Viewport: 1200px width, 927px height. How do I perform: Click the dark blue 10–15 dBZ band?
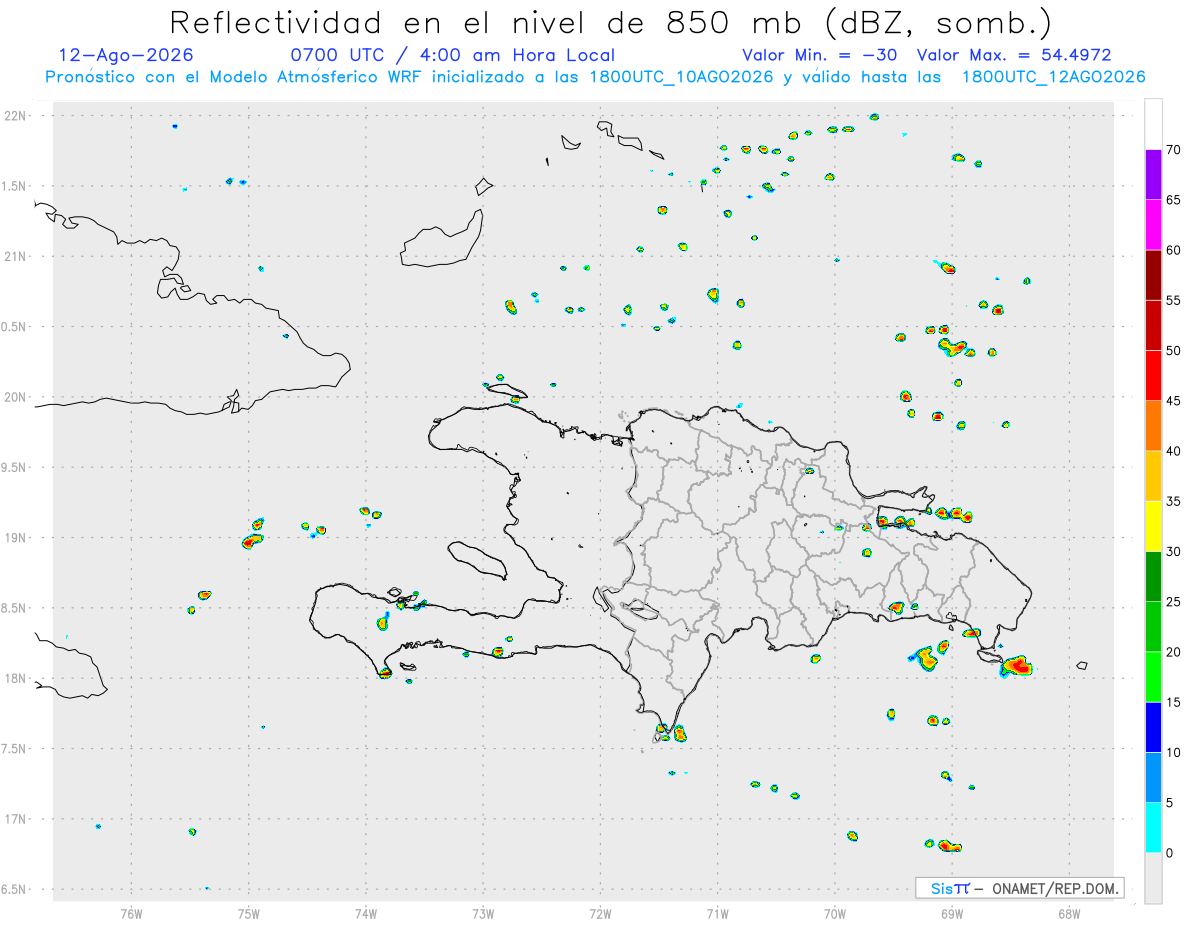click(x=1153, y=727)
